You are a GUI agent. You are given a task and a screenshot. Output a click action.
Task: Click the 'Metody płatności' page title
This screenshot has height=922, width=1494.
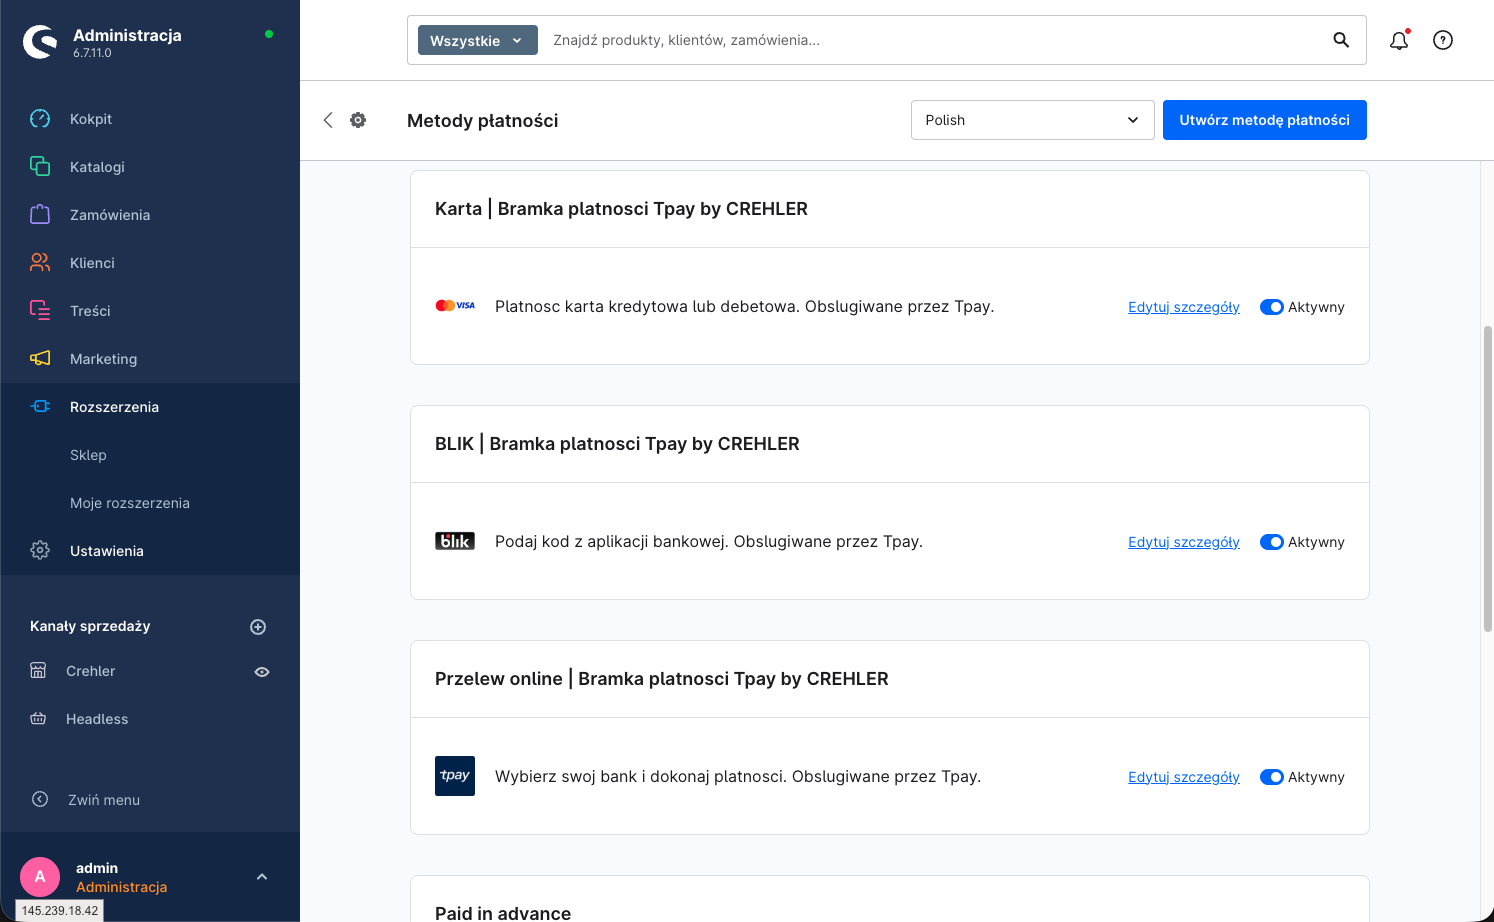click(483, 121)
